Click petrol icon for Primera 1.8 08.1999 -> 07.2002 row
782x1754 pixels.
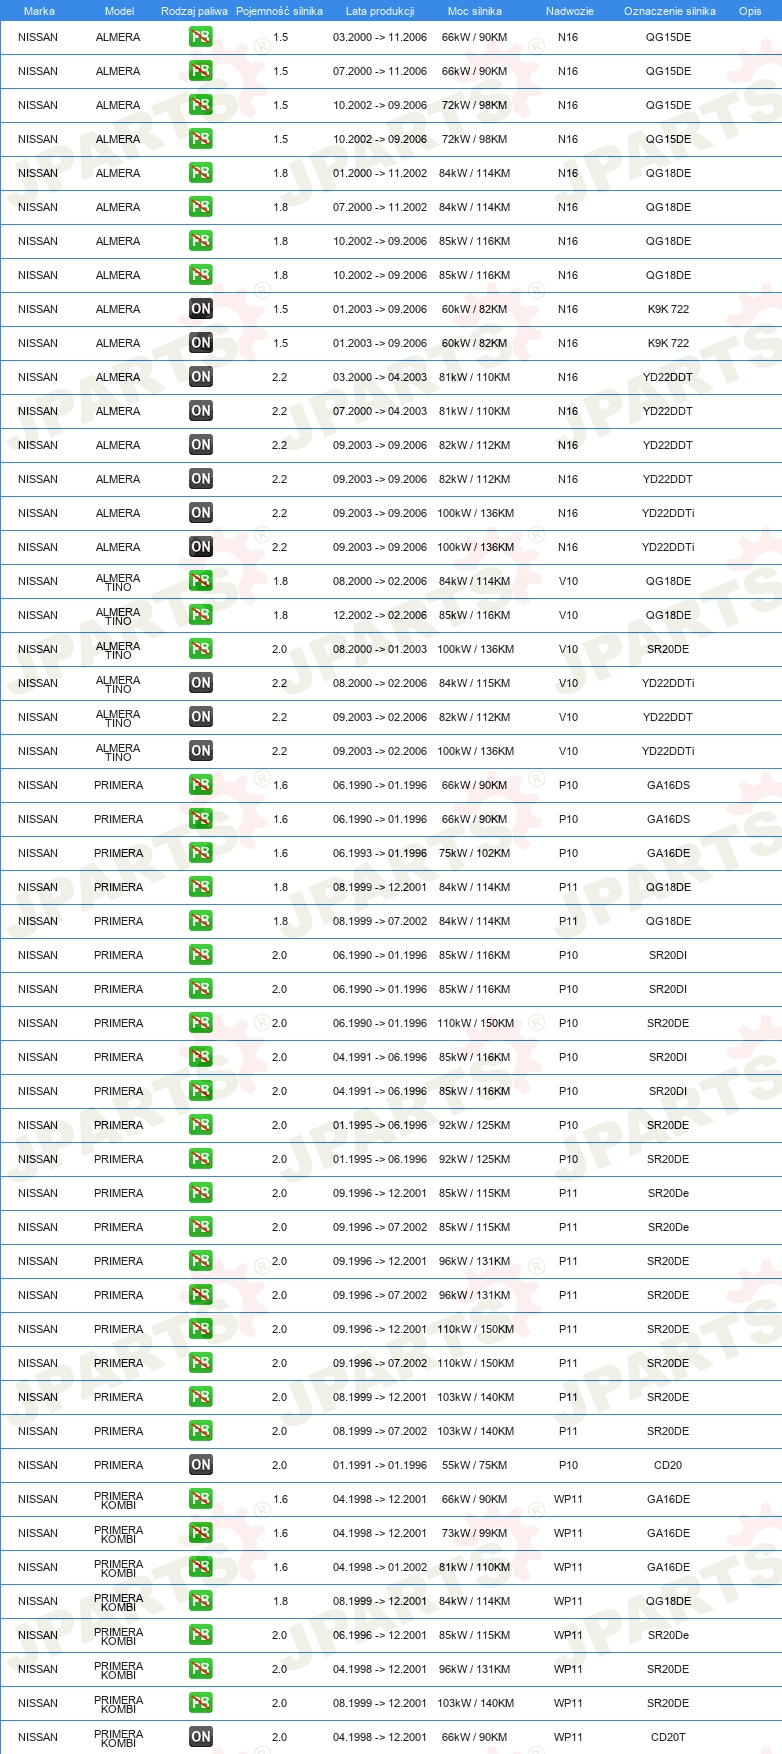[201, 921]
